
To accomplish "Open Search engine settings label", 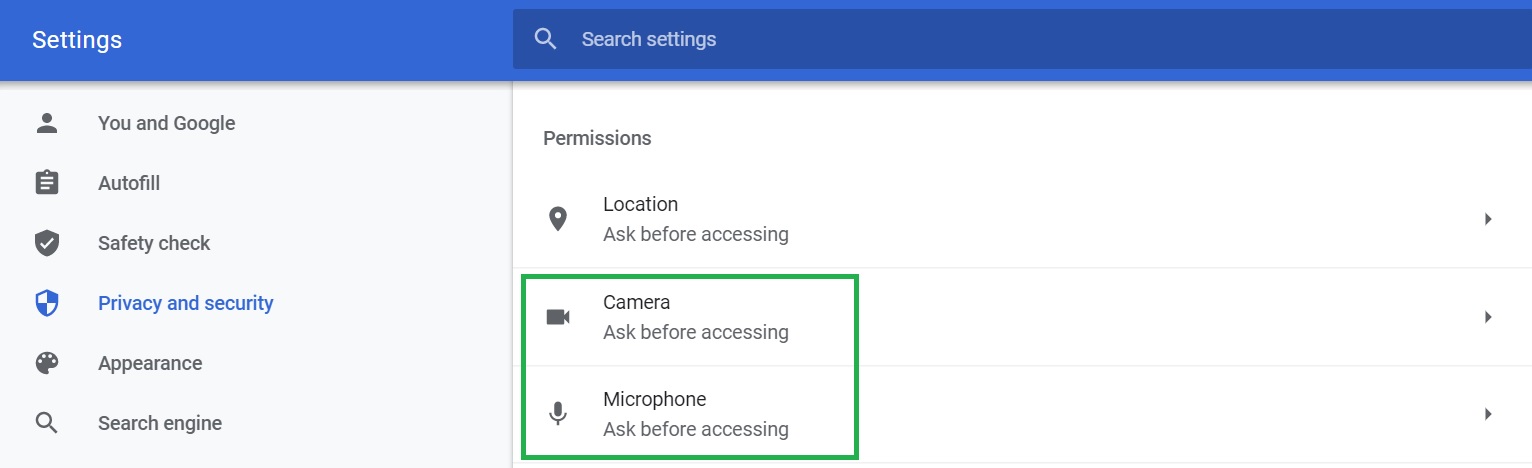I will 160,423.
